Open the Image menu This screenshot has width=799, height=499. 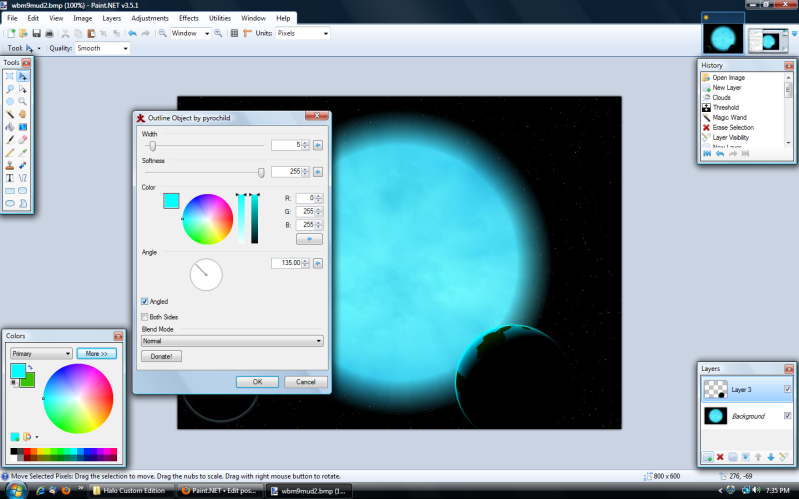83,18
